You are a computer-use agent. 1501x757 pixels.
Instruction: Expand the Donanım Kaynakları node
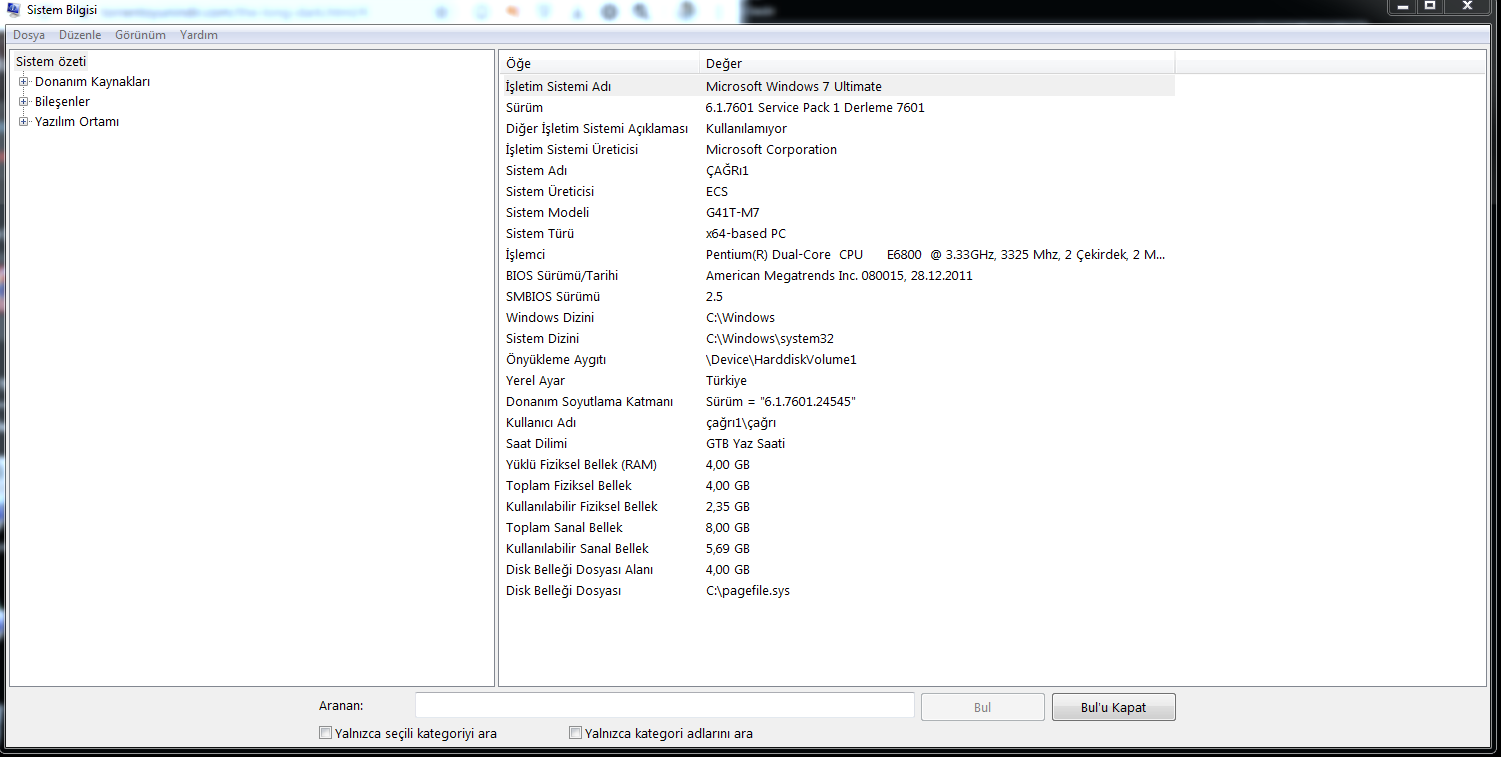[x=24, y=82]
